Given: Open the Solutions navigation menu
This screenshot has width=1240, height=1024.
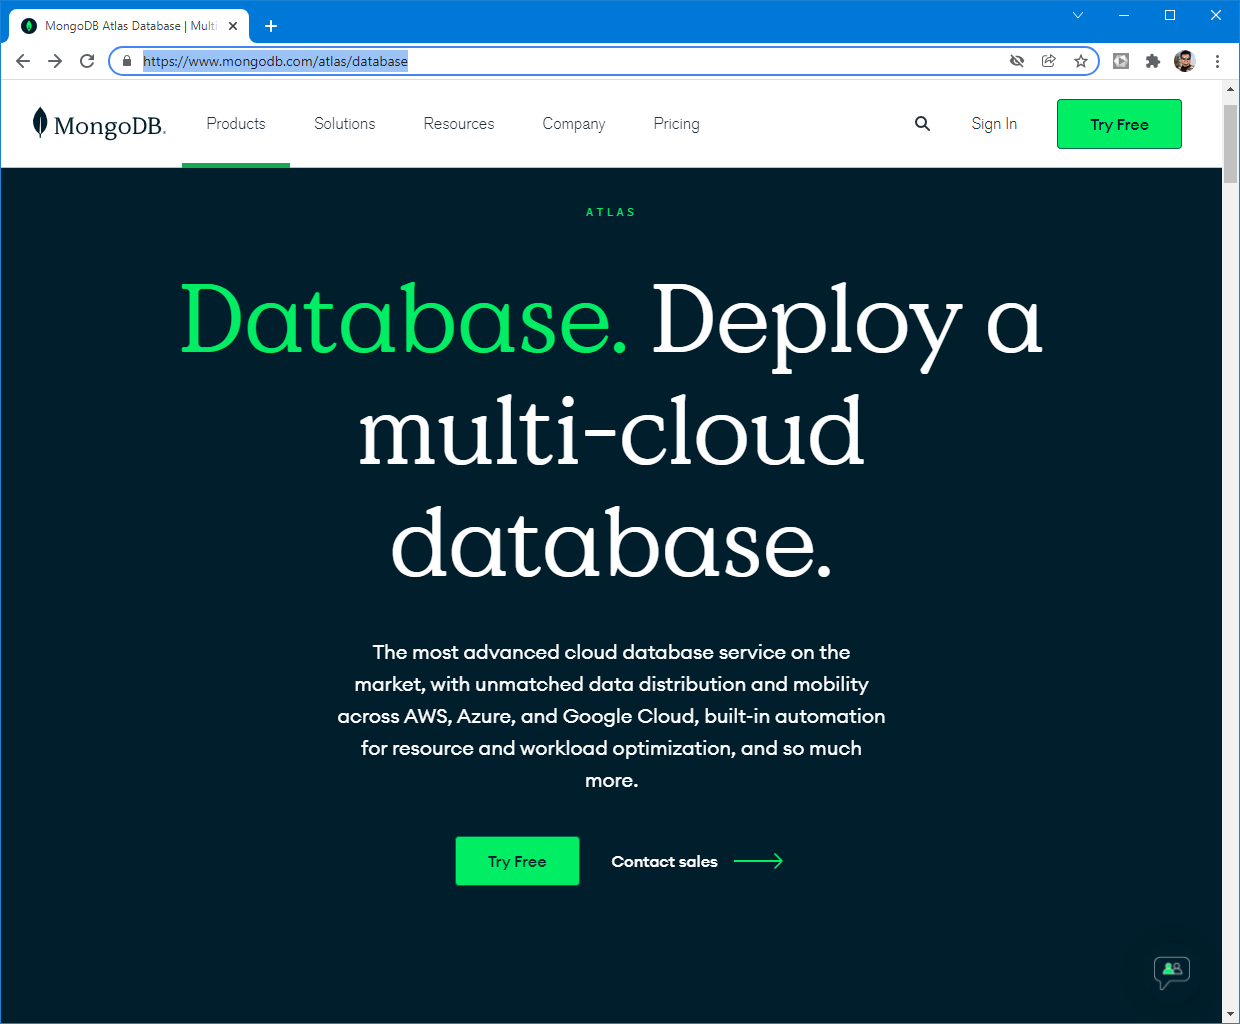Looking at the screenshot, I should pos(345,124).
